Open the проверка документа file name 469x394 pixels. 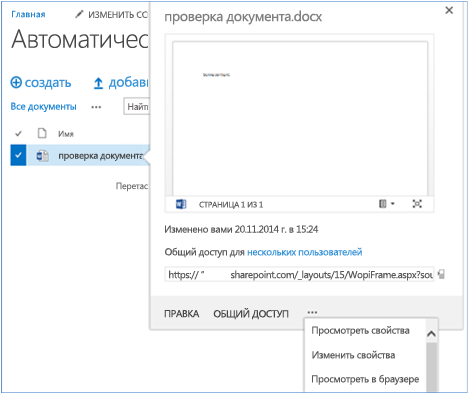[101, 156]
